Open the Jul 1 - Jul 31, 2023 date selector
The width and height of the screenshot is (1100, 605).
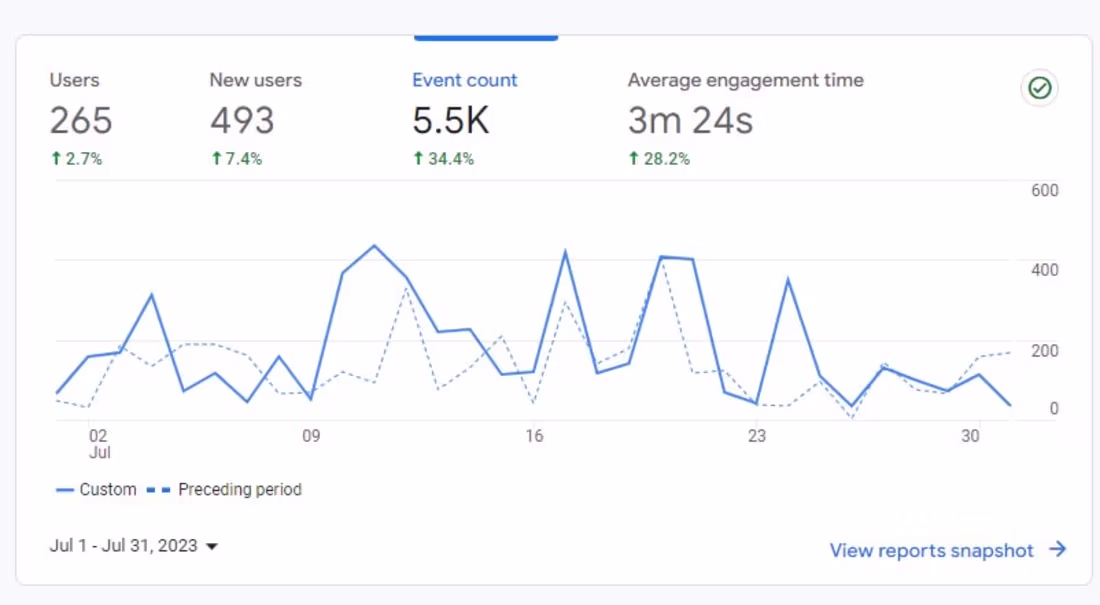coord(125,546)
